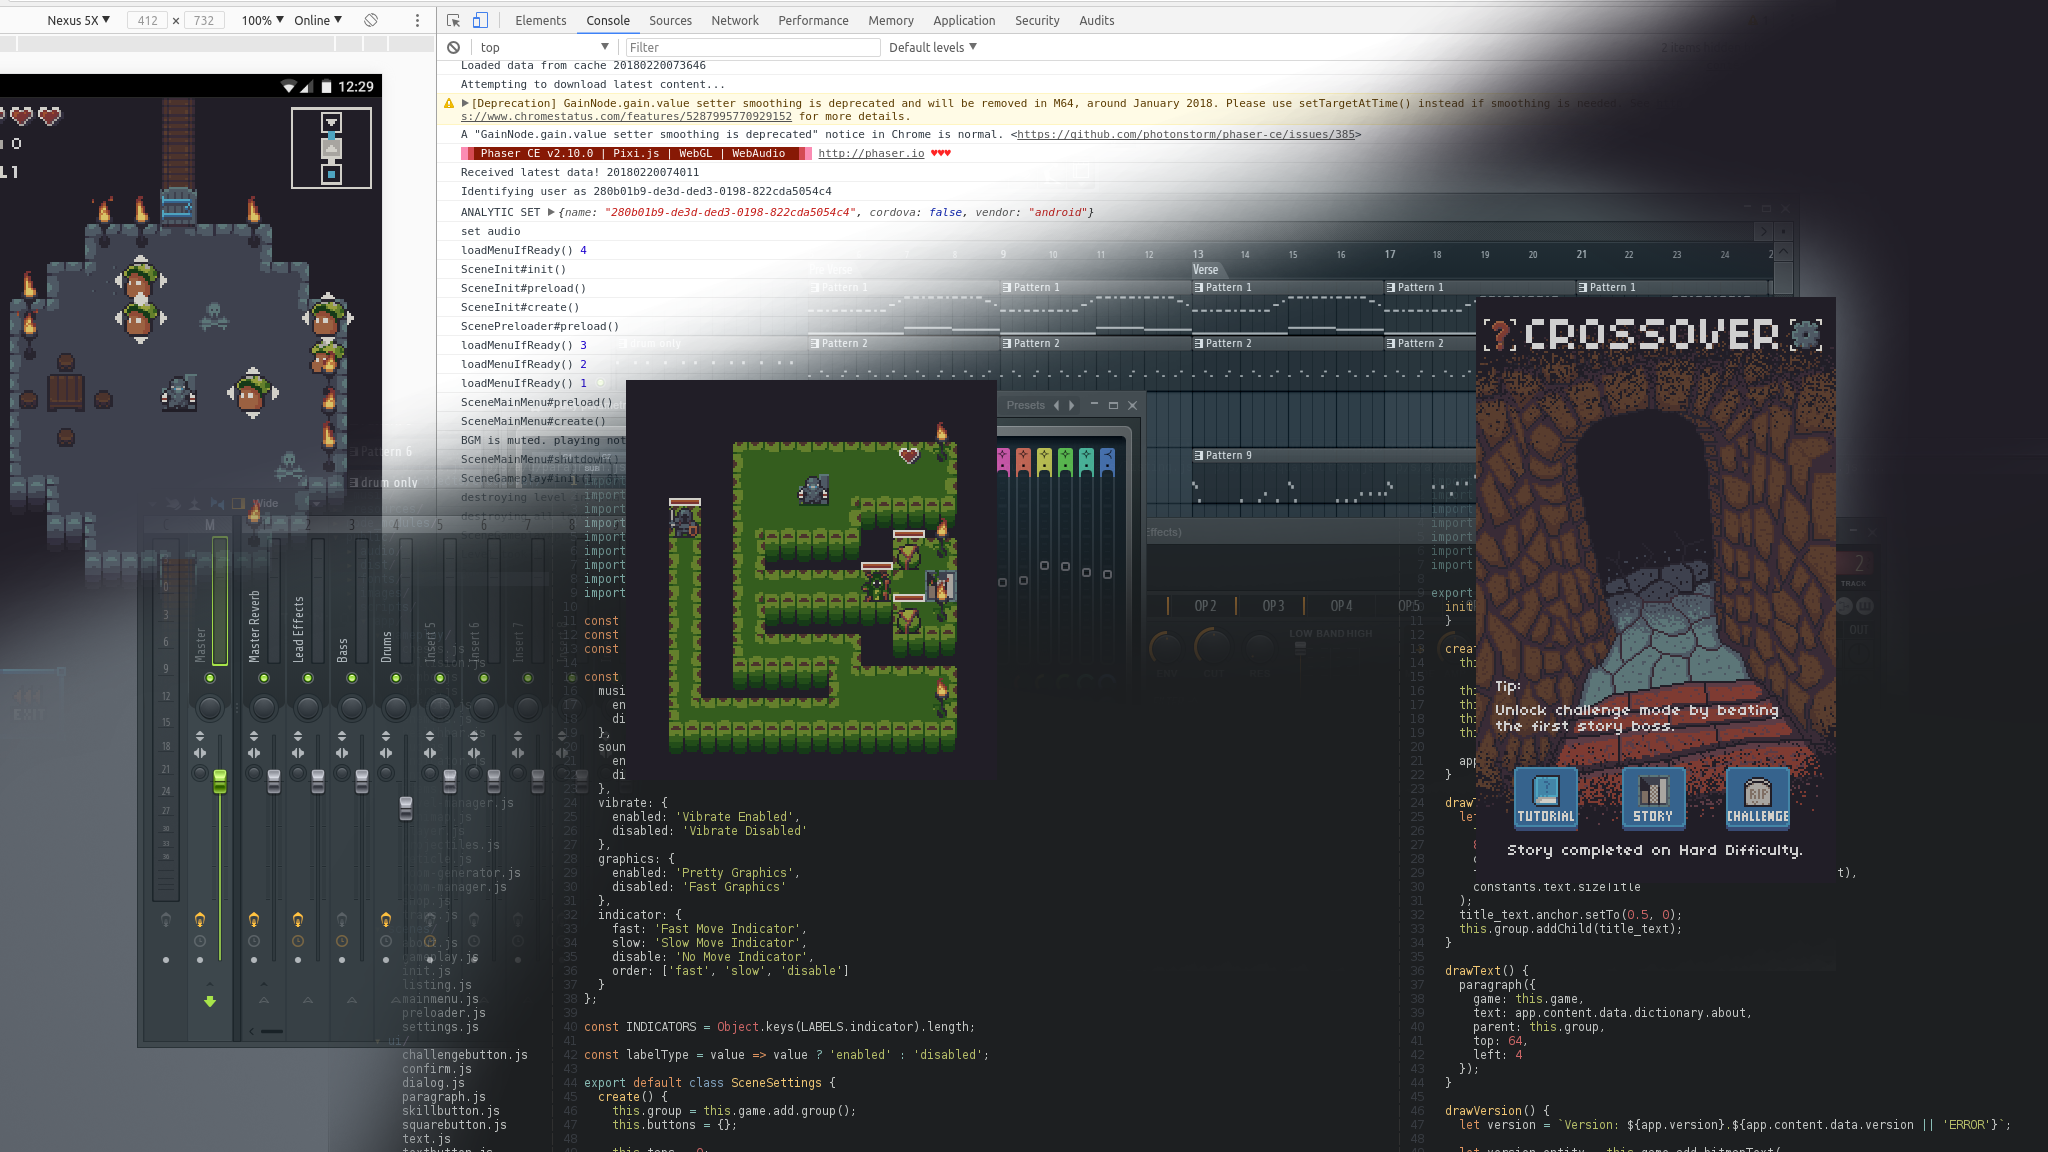
Task: Open the Default levels dropdown
Action: [932, 47]
